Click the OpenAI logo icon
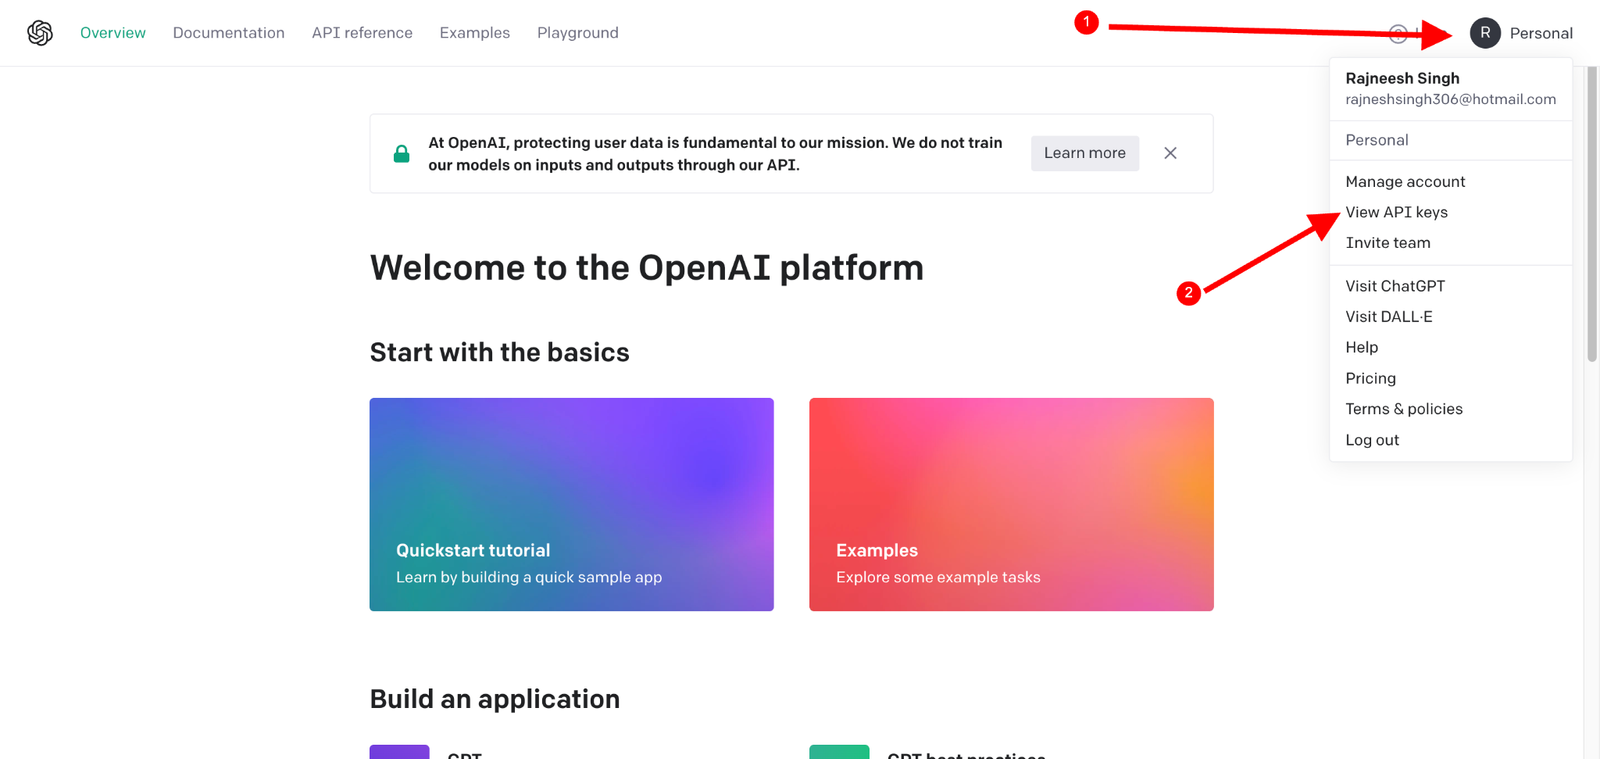Image resolution: width=1600 pixels, height=759 pixels. [x=40, y=33]
